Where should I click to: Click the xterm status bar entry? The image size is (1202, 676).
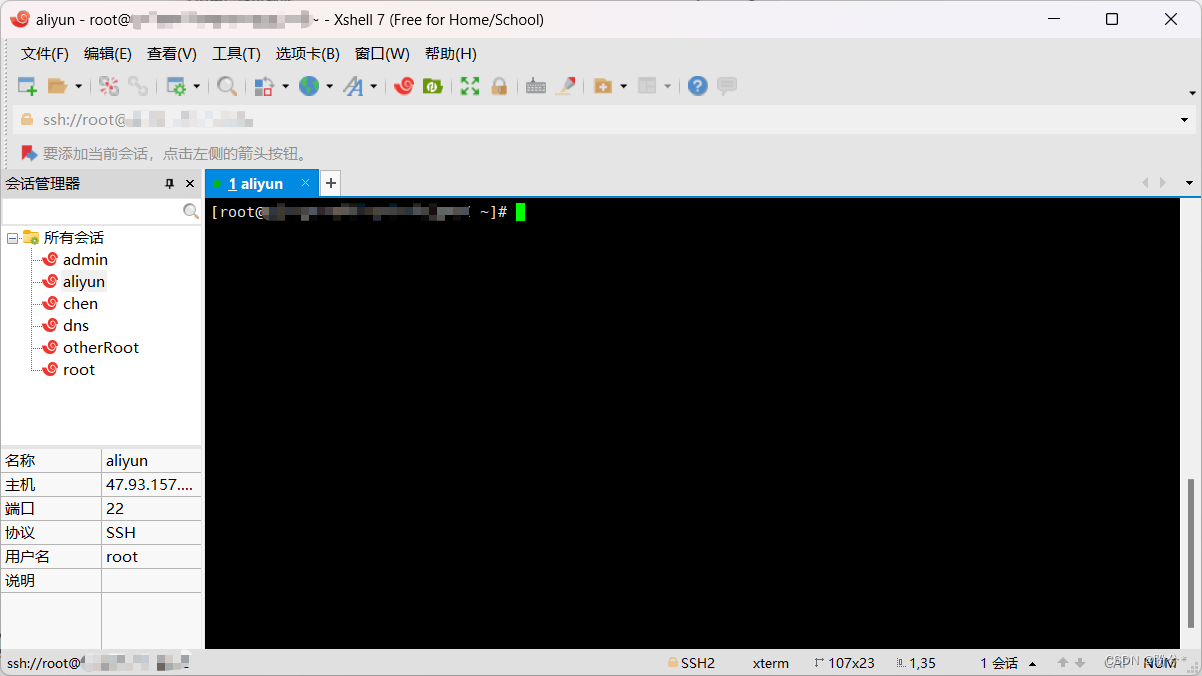pyautogui.click(x=771, y=663)
